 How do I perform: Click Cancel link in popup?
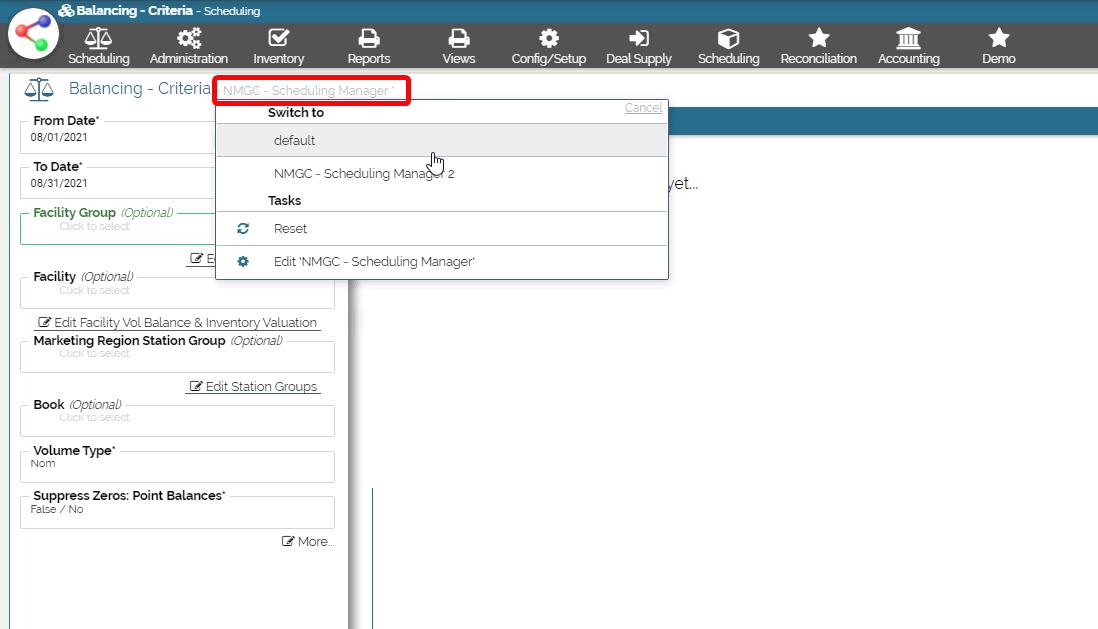pos(643,108)
